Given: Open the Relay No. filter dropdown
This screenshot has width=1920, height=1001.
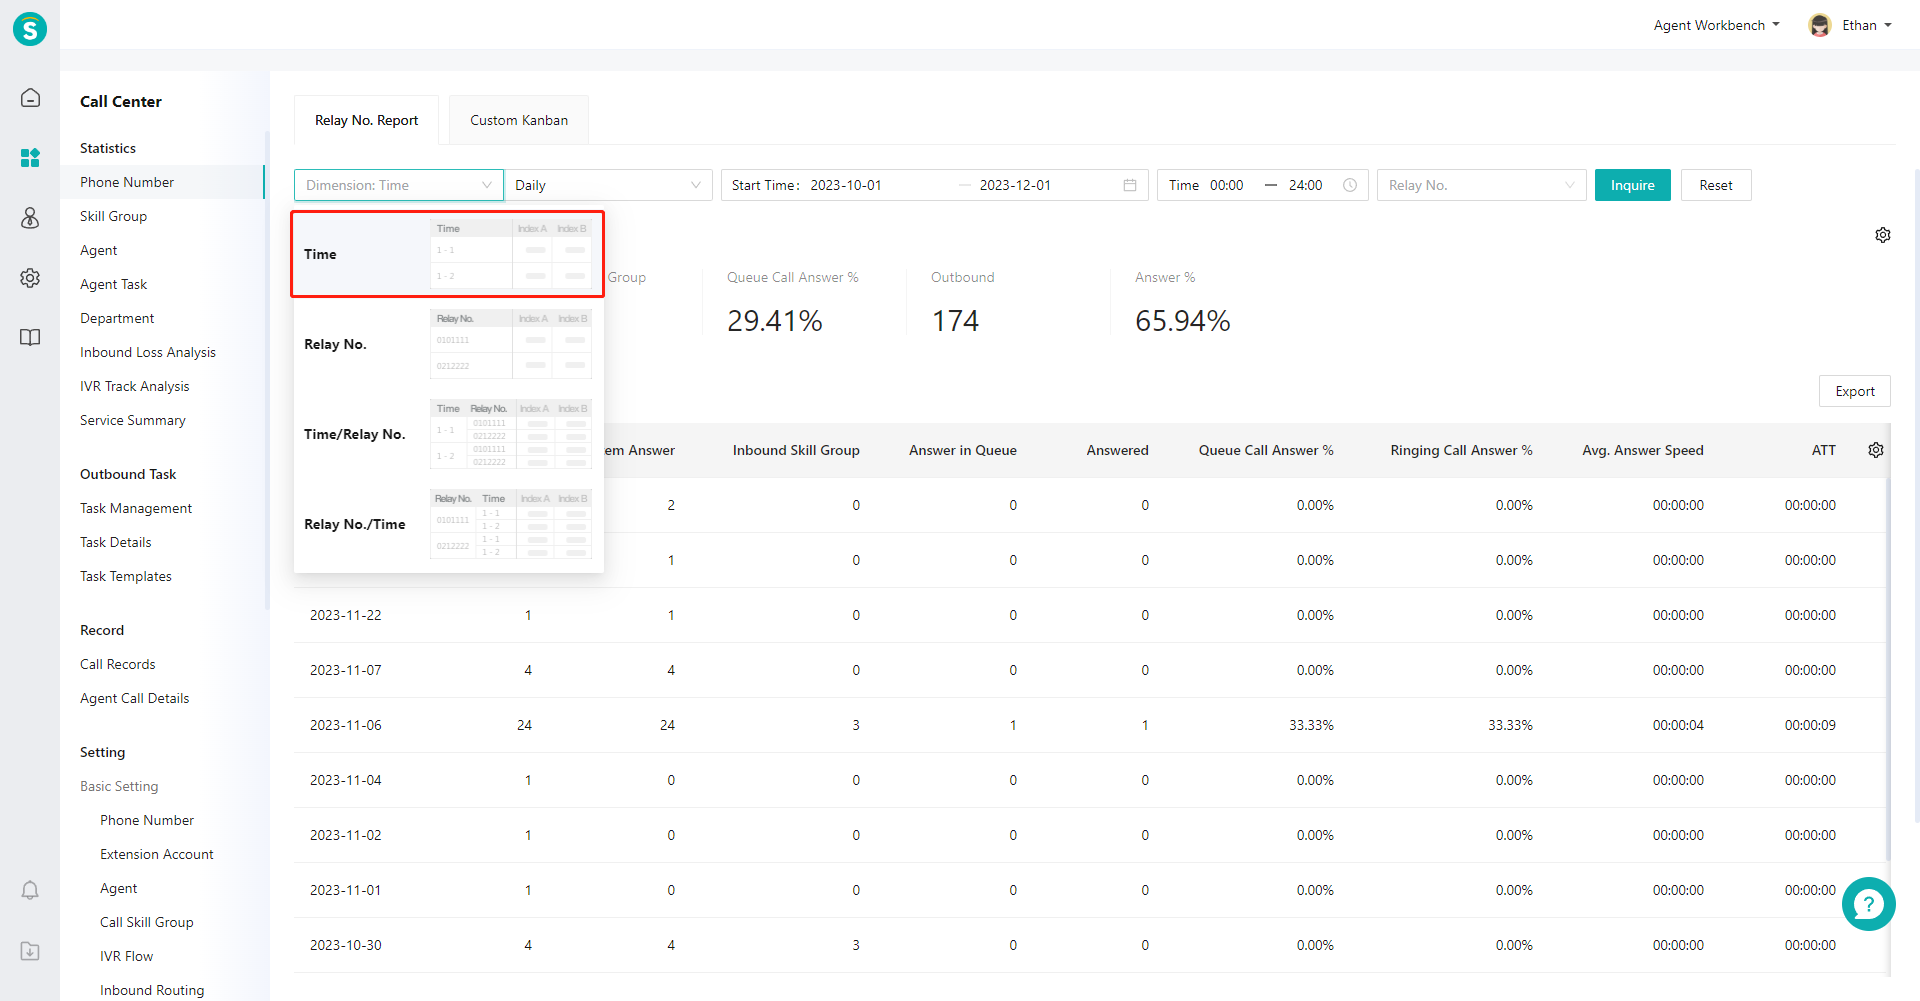Looking at the screenshot, I should tap(1481, 185).
